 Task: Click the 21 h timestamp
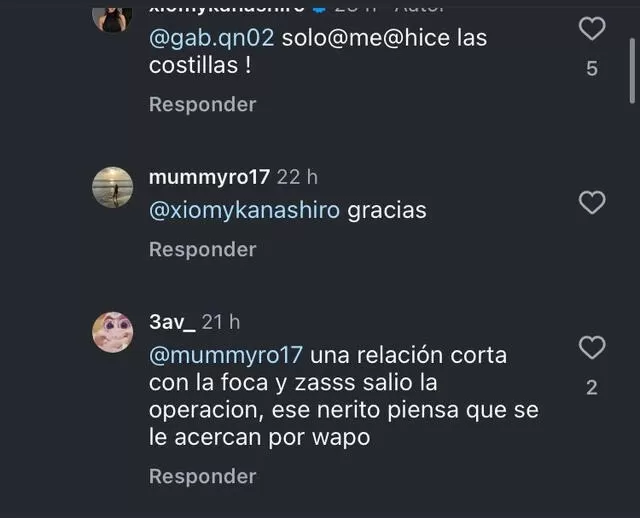click(221, 322)
